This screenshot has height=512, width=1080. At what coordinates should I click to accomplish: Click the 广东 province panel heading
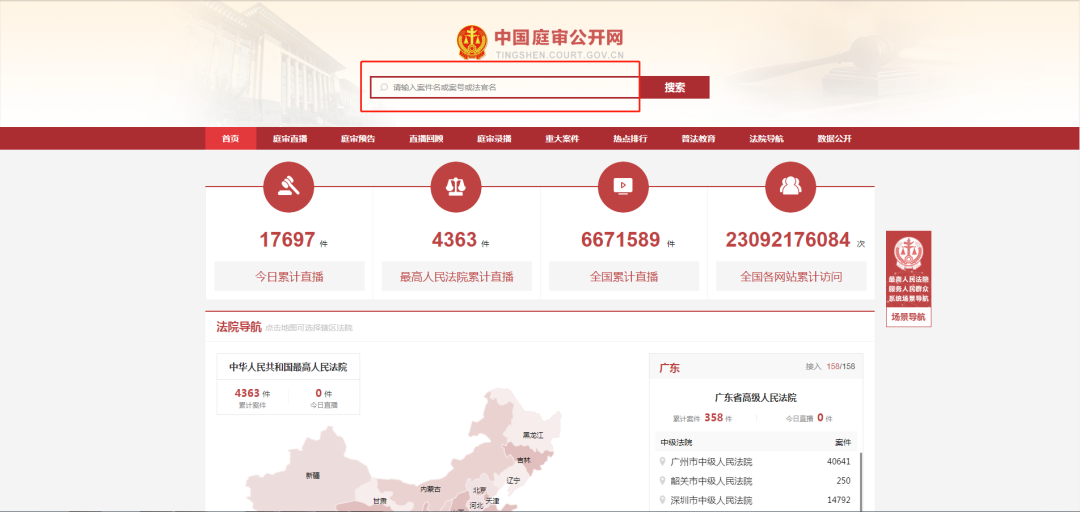pyautogui.click(x=669, y=368)
